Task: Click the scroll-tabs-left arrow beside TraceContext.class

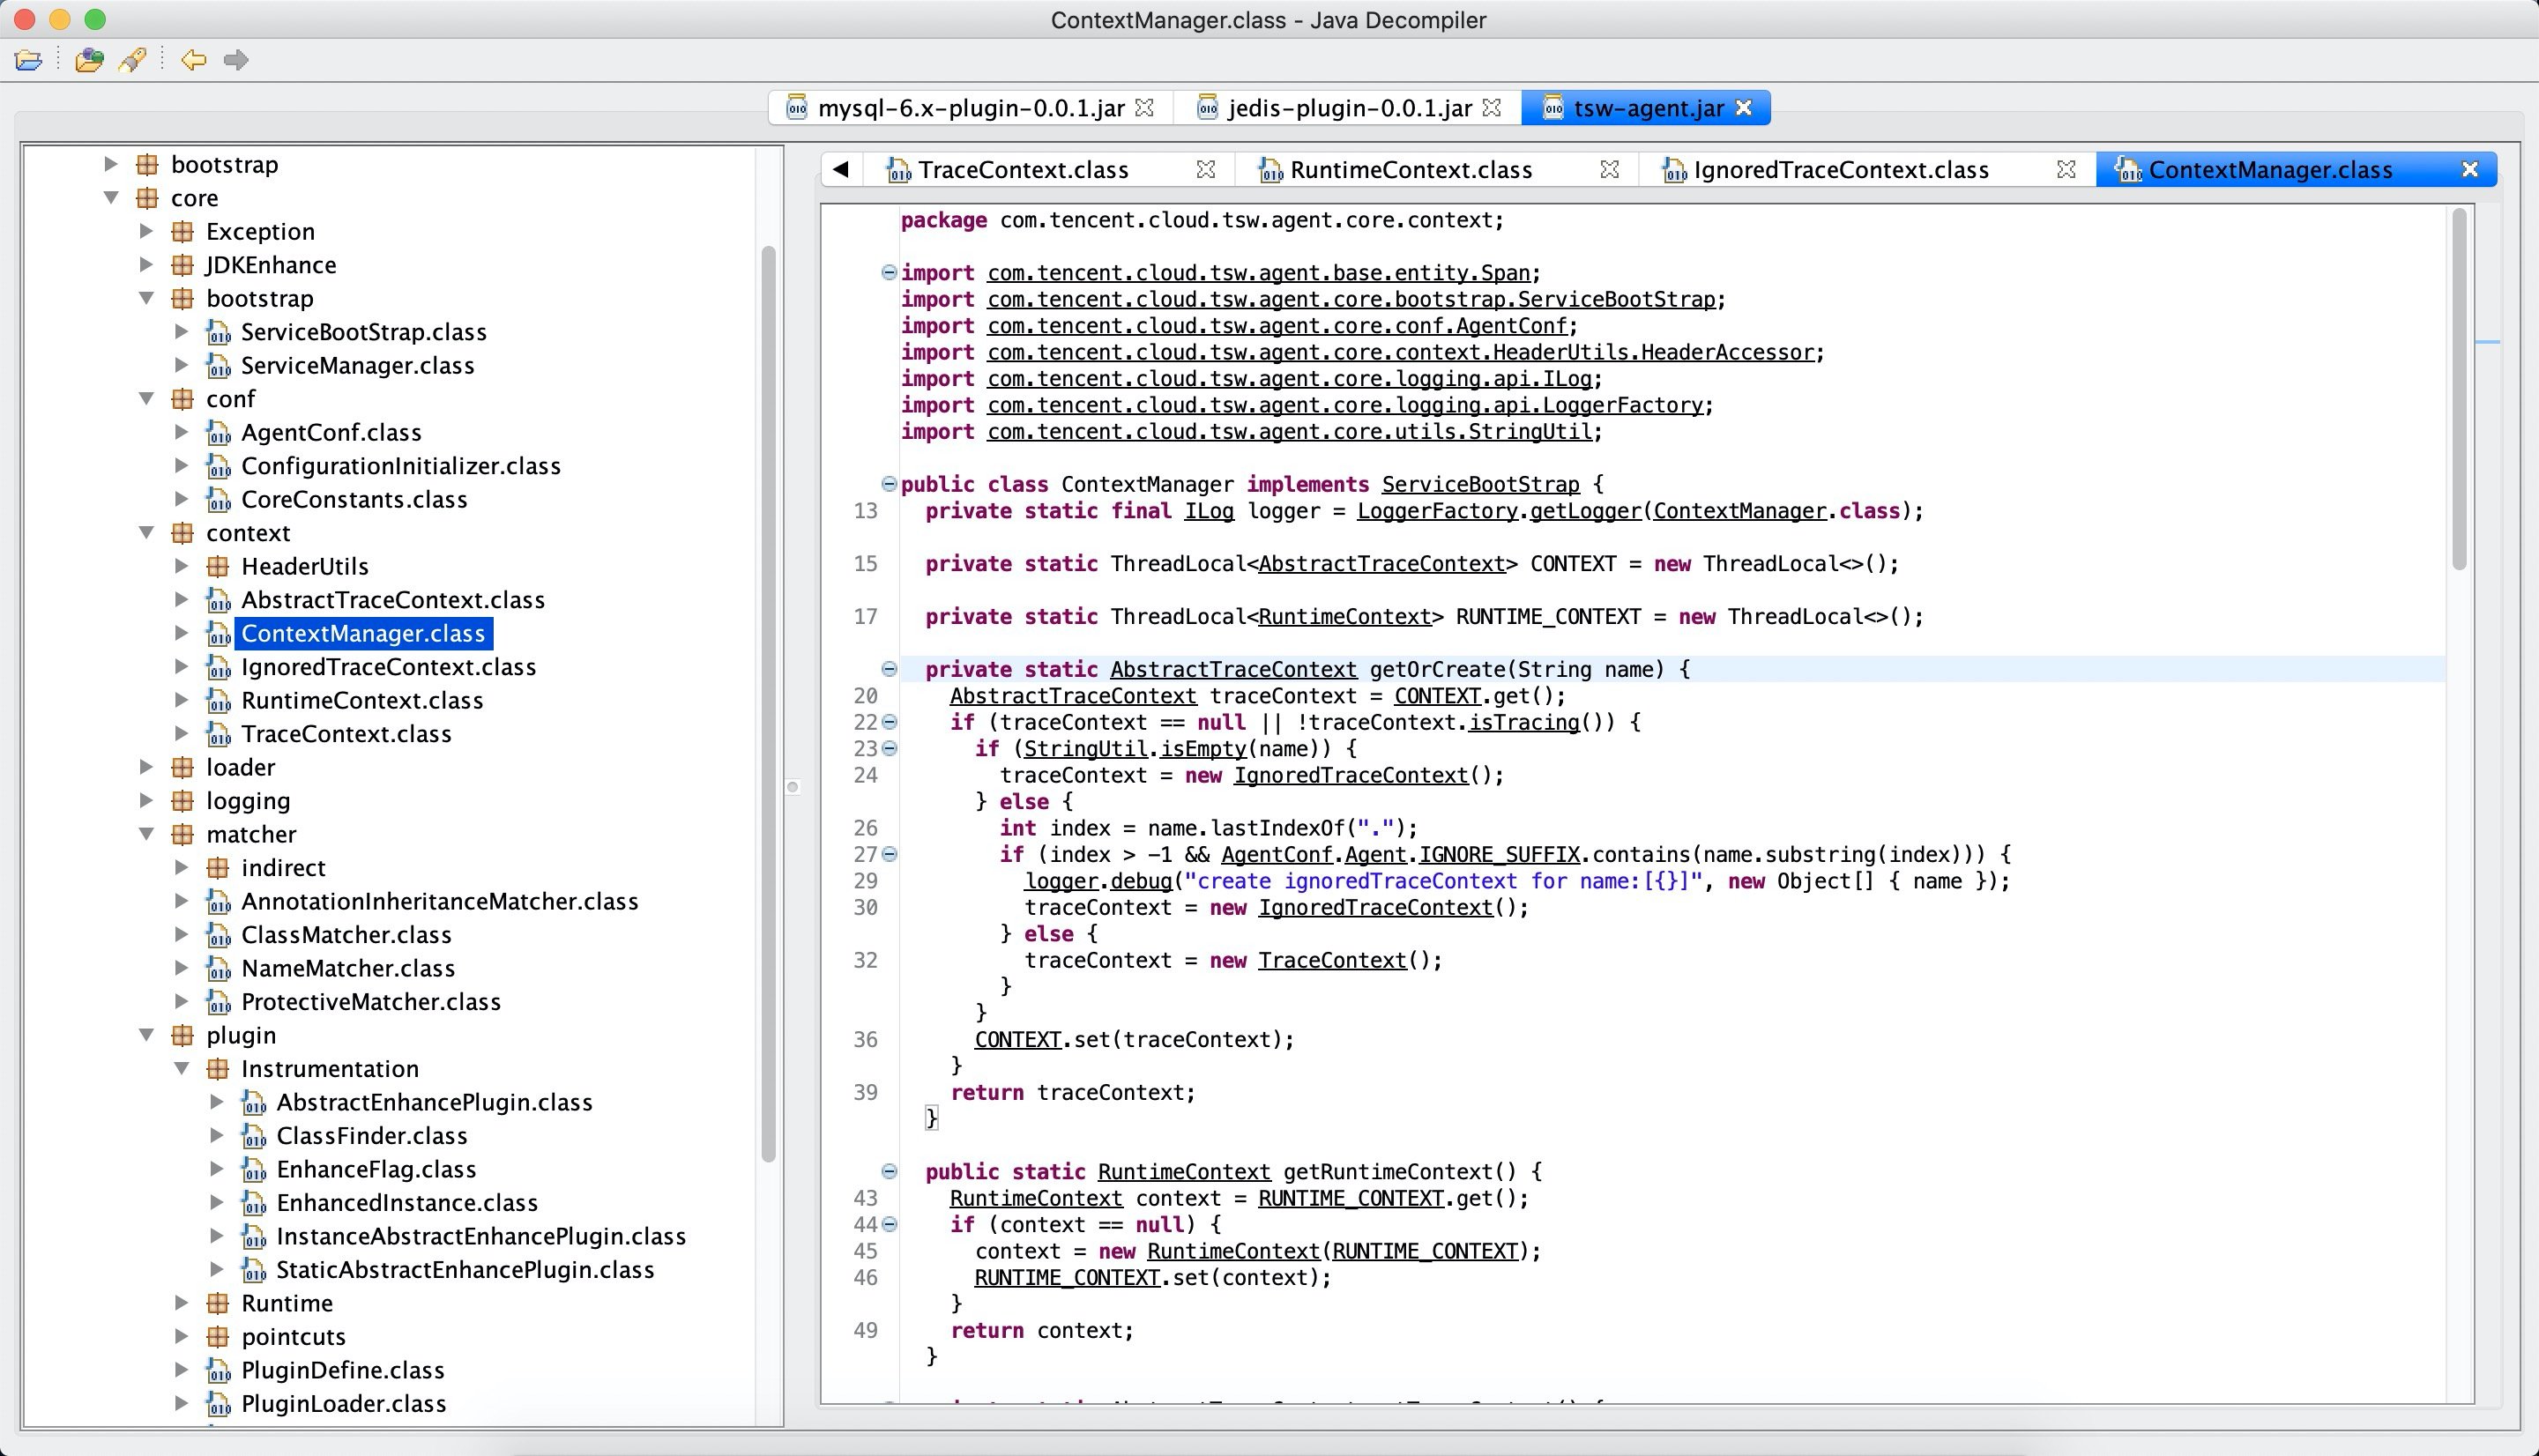Action: click(841, 170)
